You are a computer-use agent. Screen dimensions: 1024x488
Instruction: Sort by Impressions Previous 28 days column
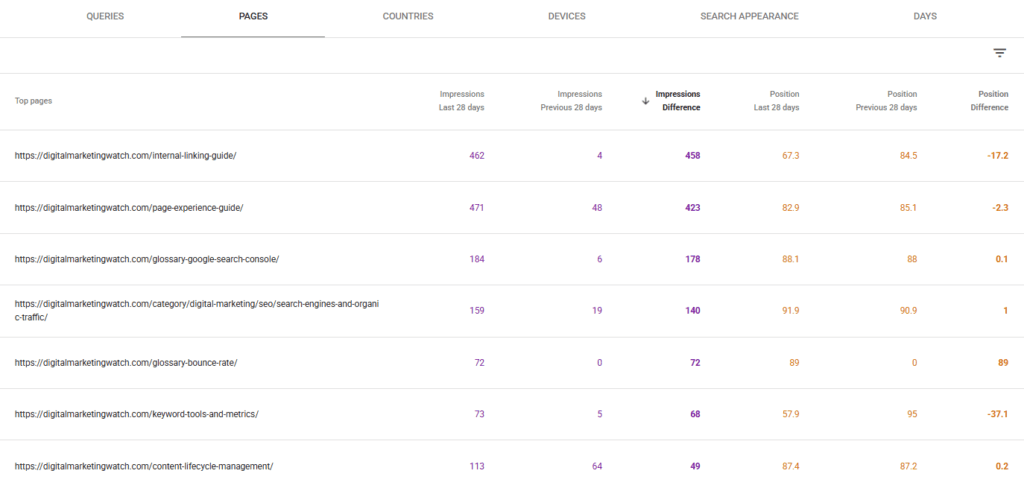[x=571, y=101]
